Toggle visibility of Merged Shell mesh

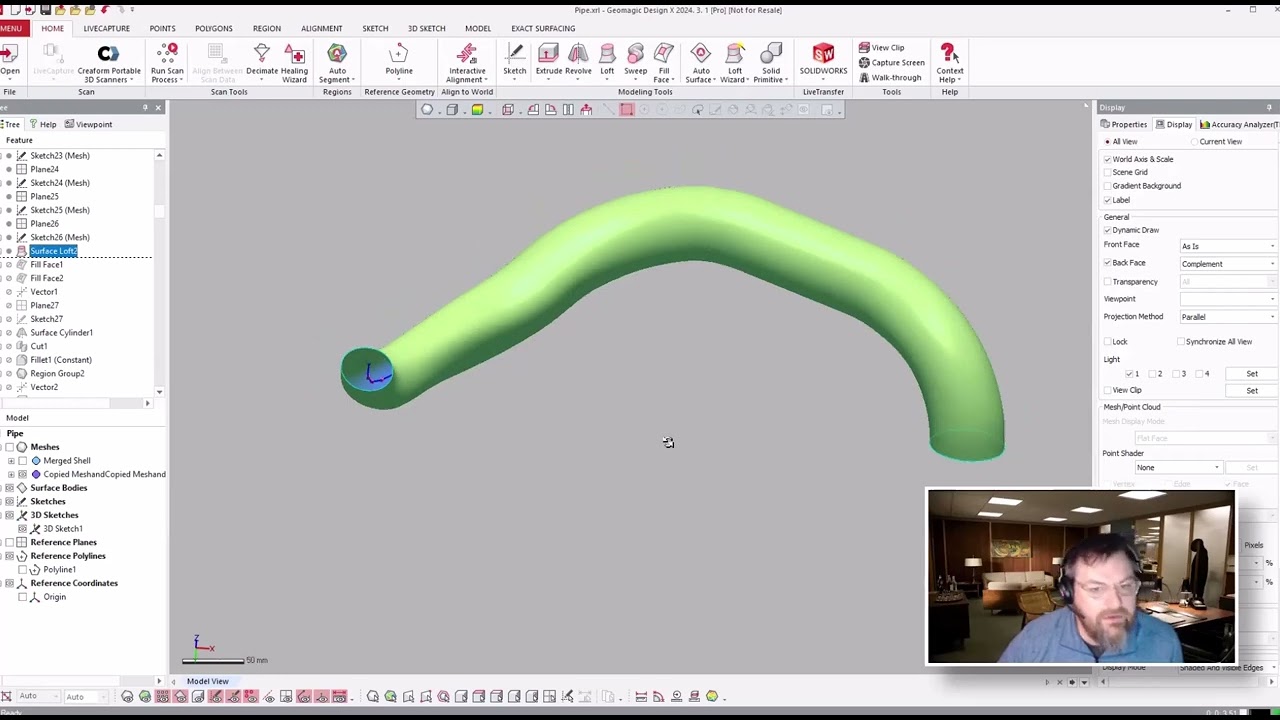point(23,461)
